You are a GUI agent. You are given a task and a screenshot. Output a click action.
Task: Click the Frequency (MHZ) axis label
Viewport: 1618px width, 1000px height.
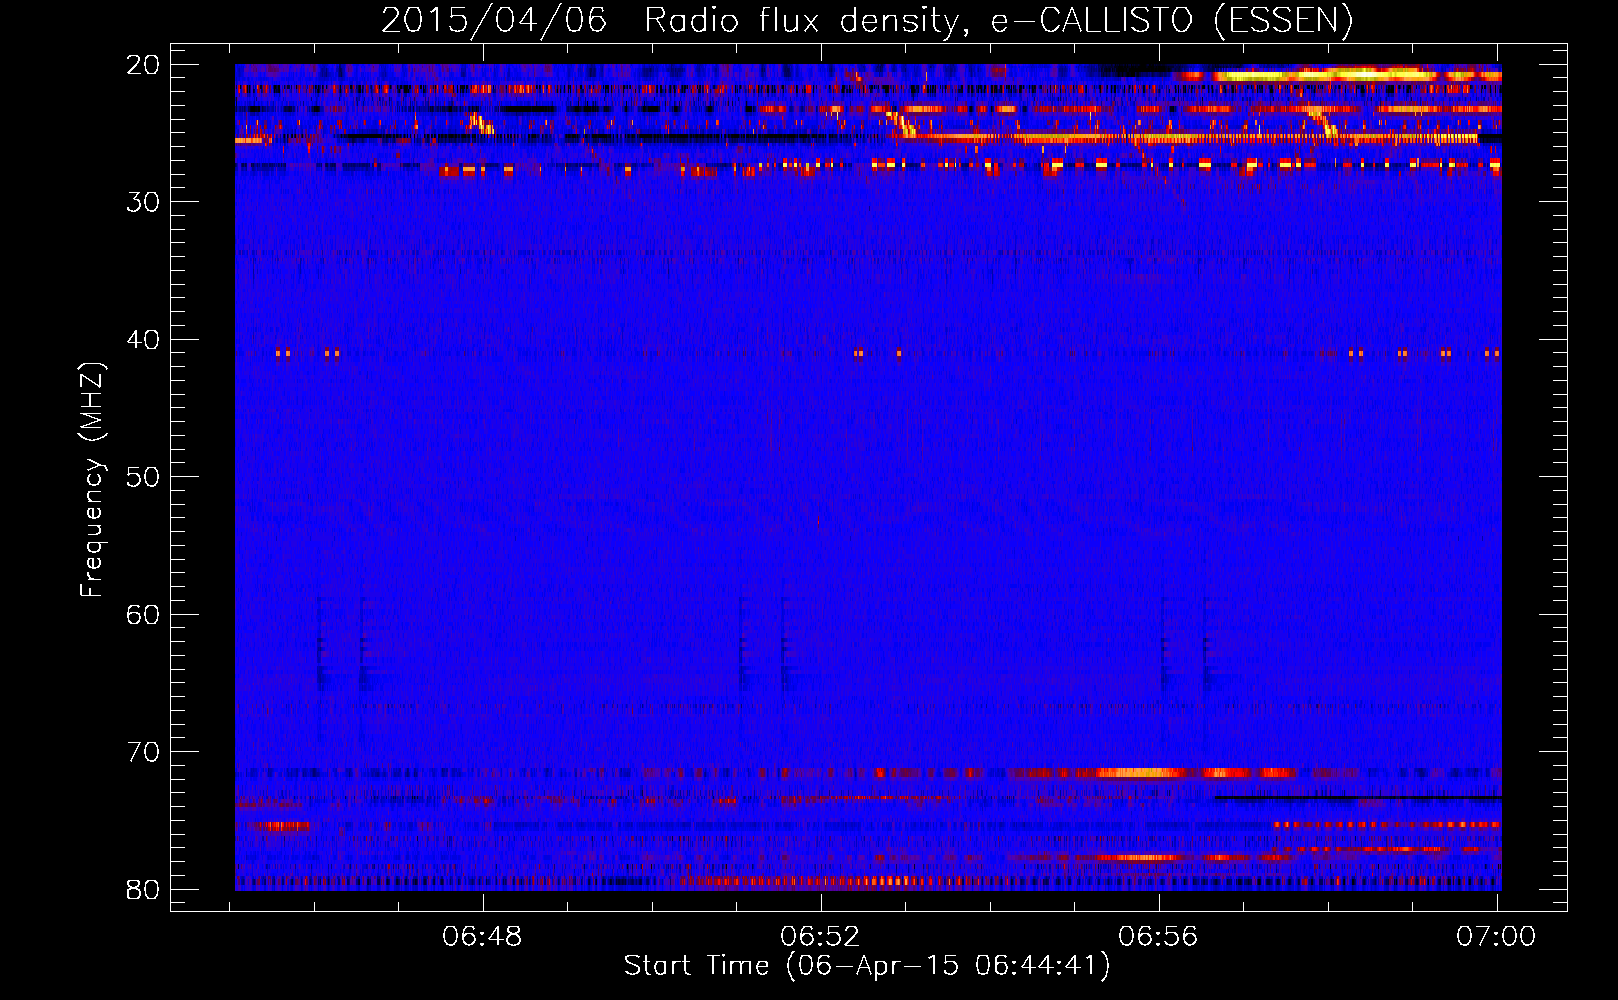click(92, 479)
